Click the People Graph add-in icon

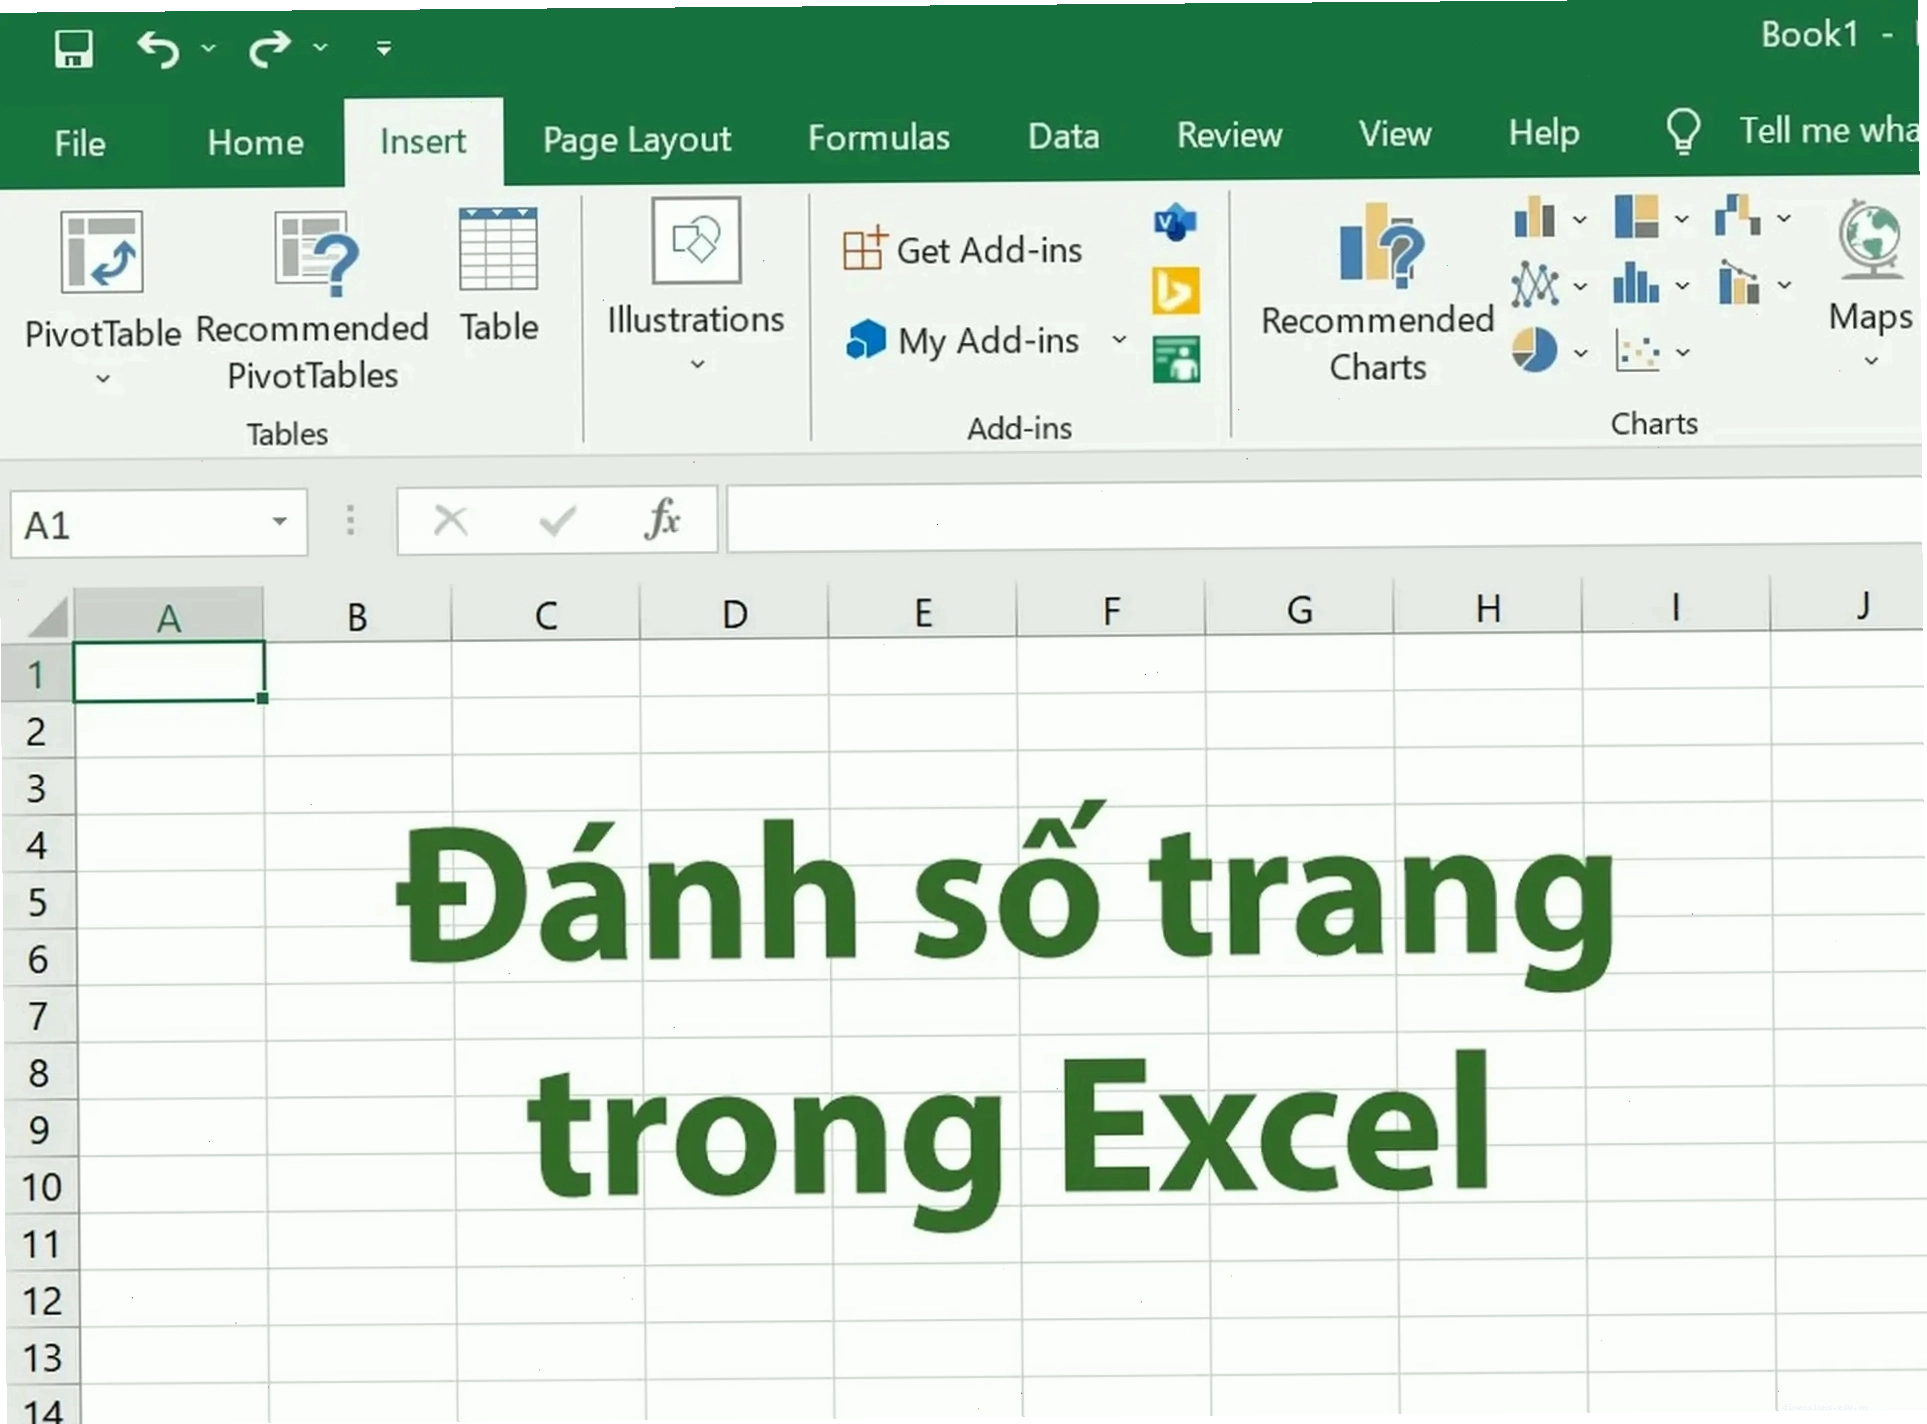(x=1176, y=360)
